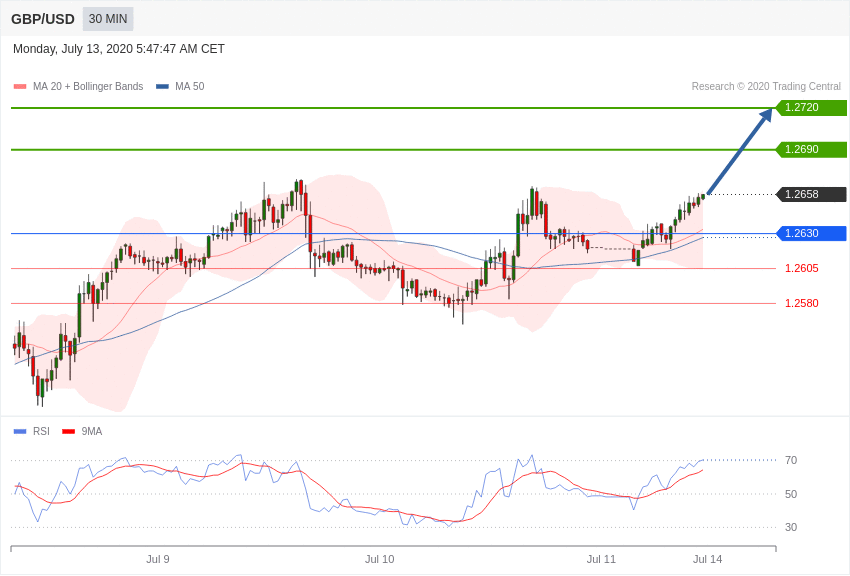Viewport: 850px width, 576px height.
Task: Click the red 1.2605 support label
Action: [x=802, y=269]
